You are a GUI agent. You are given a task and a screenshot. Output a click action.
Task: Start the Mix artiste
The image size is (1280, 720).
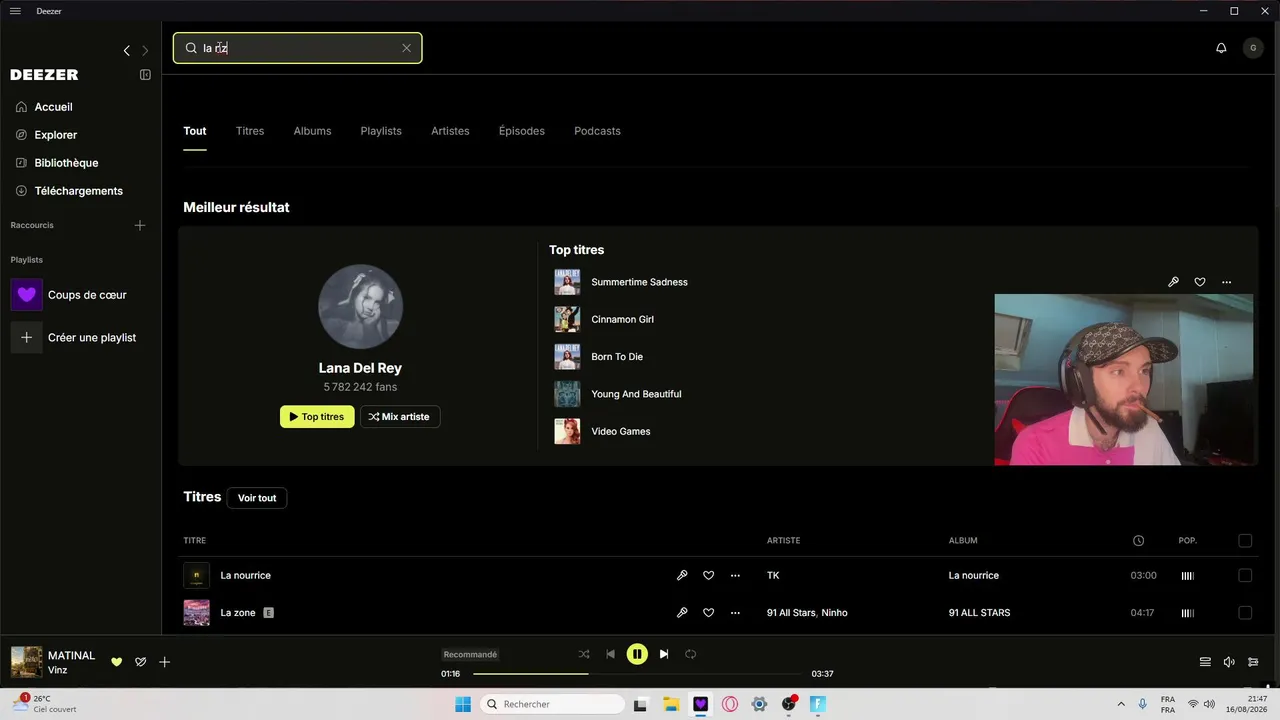400,417
